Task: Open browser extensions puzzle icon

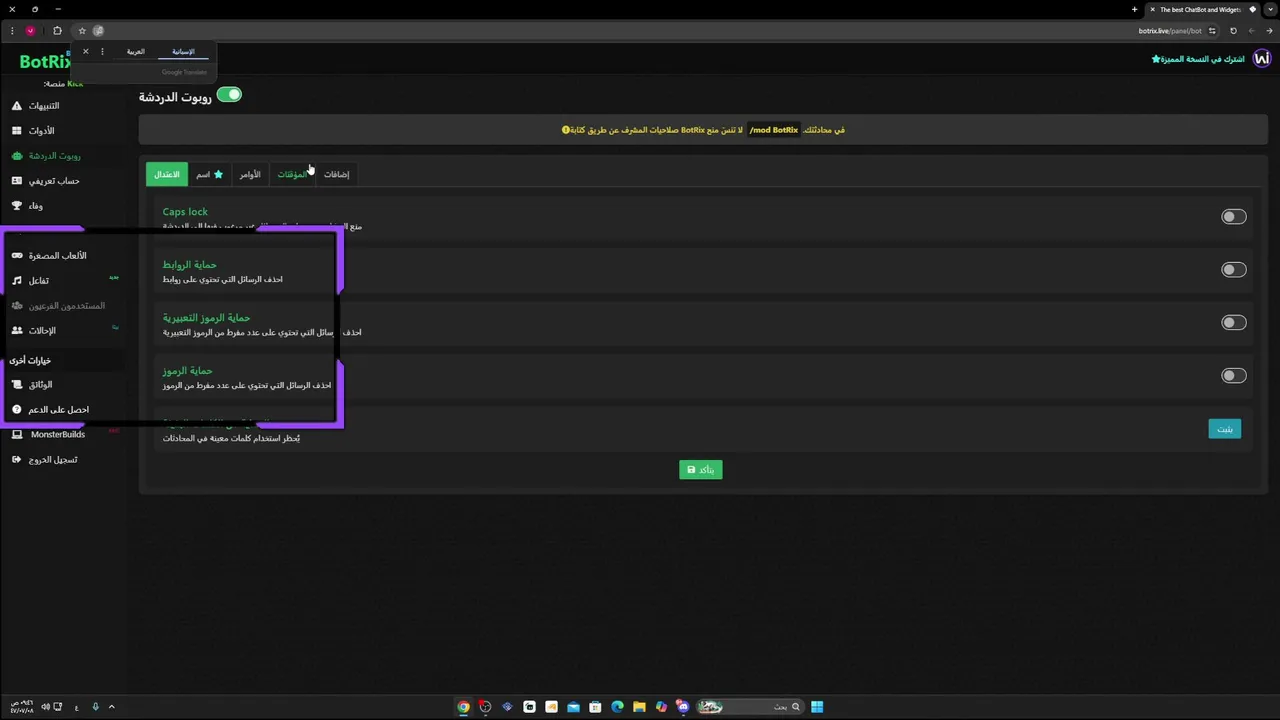Action: [x=57, y=31]
